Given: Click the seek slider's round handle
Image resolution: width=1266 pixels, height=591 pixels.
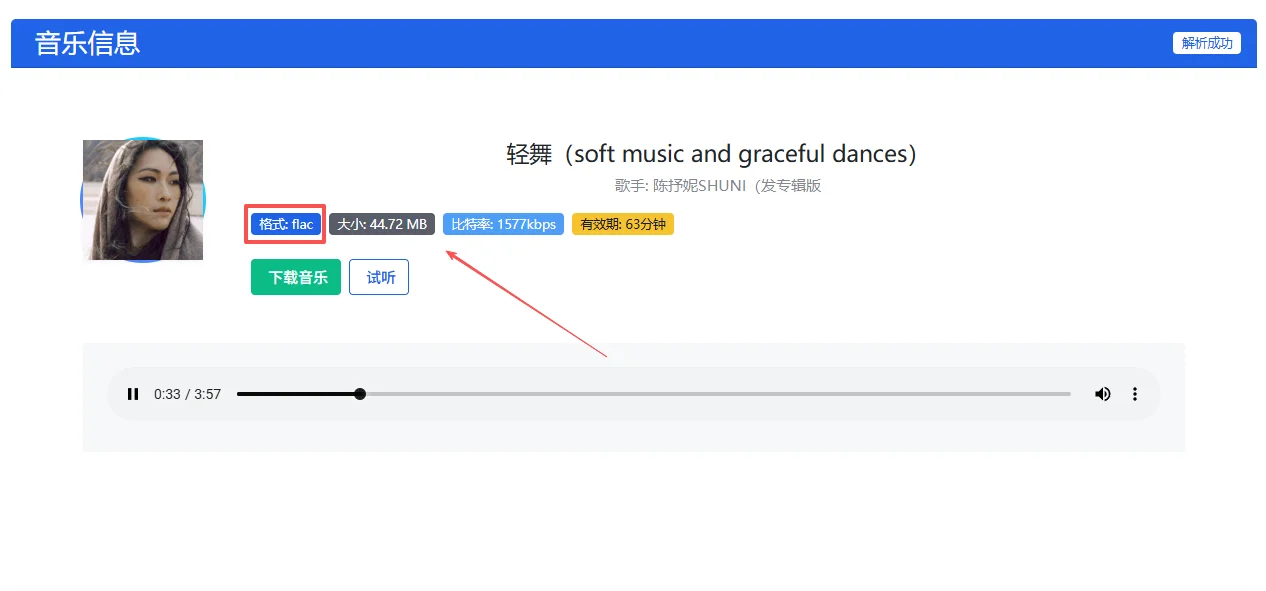Looking at the screenshot, I should coord(360,394).
